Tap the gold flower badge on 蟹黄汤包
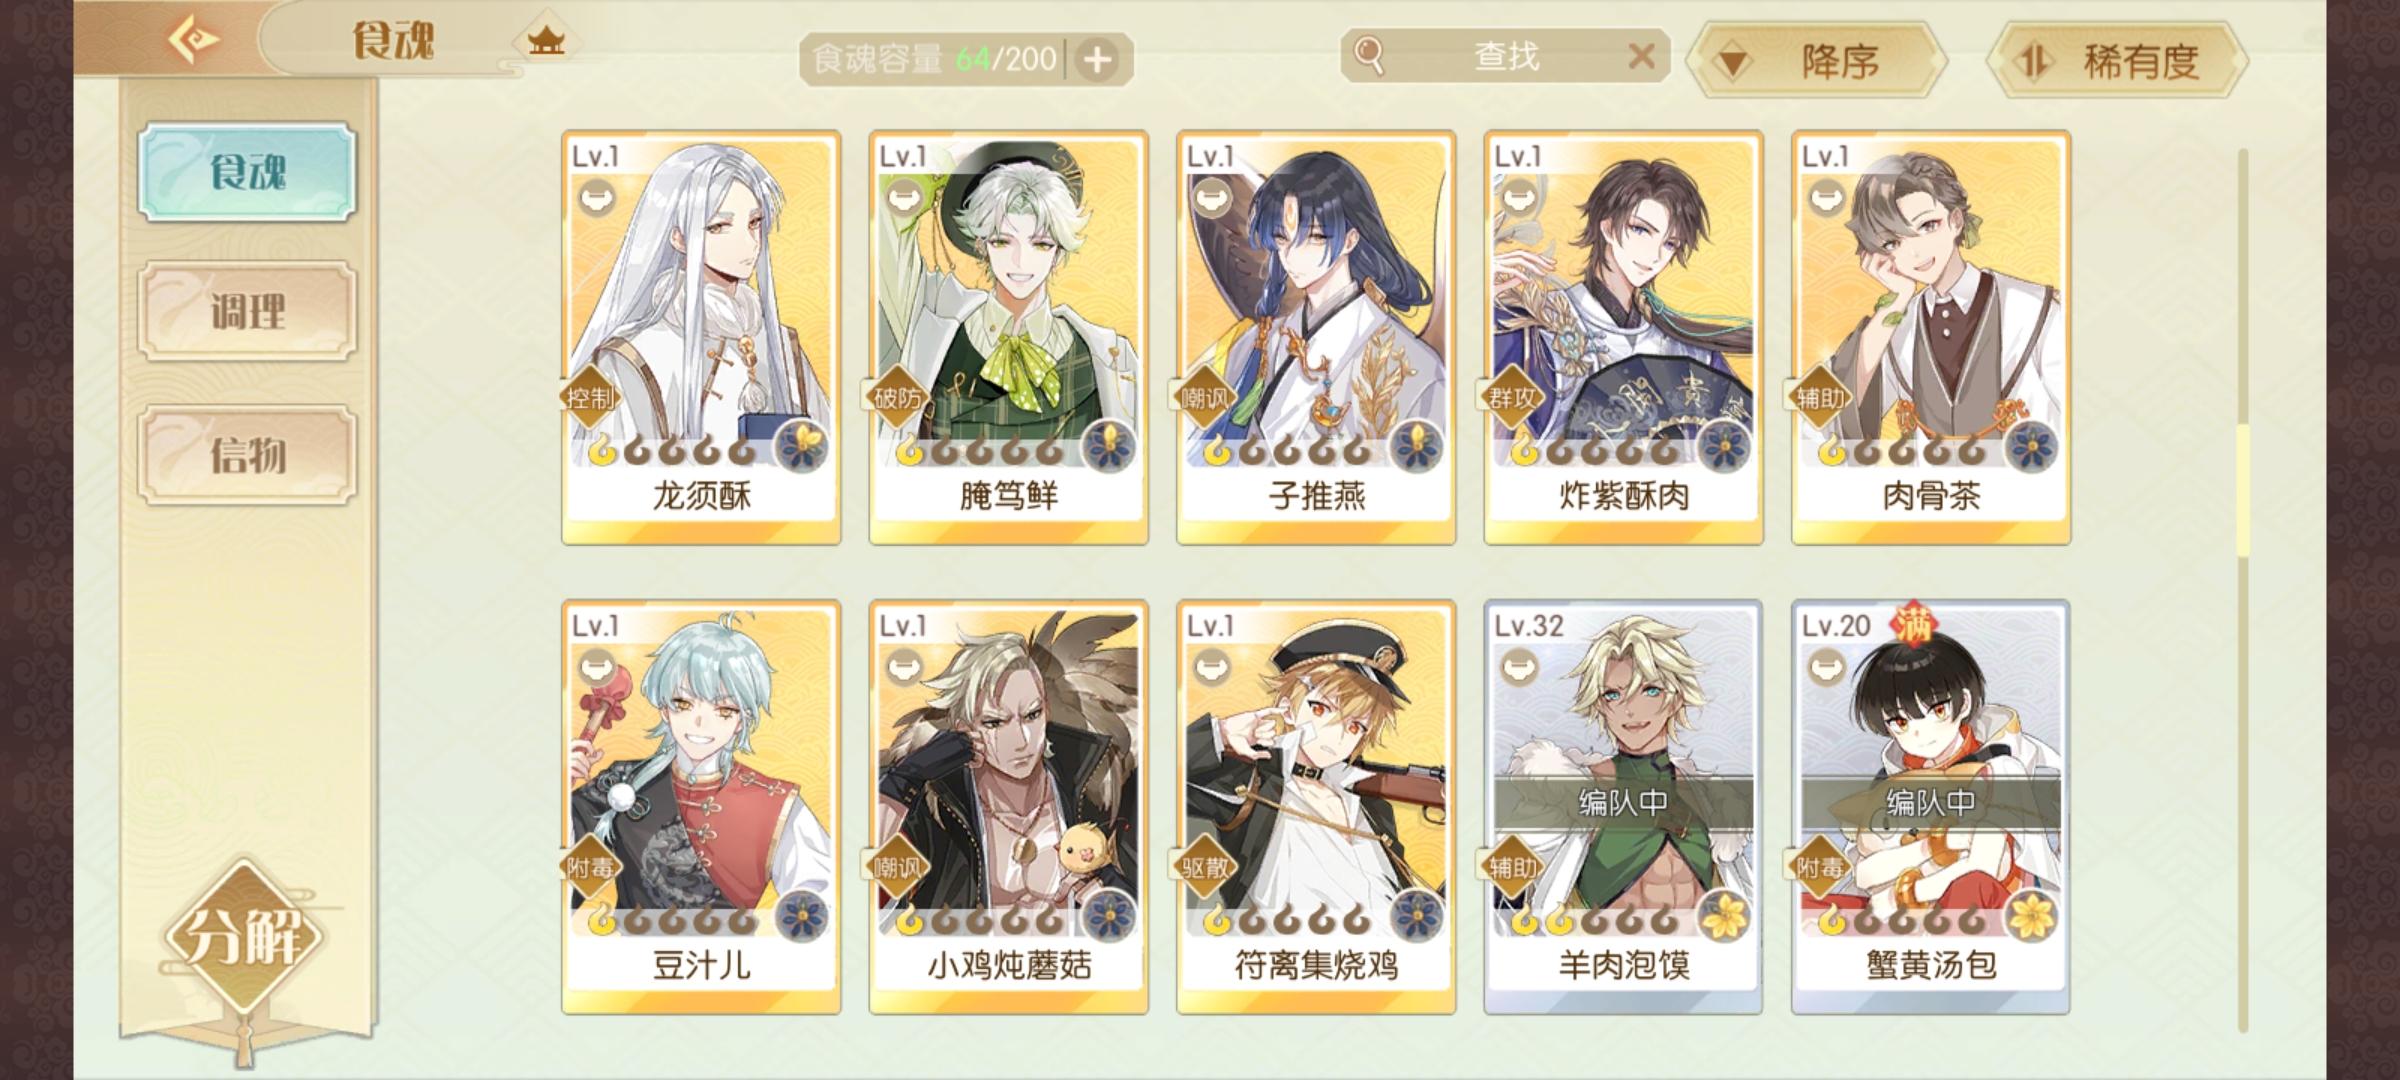Viewport: 2400px width, 1080px height. (x=2032, y=915)
